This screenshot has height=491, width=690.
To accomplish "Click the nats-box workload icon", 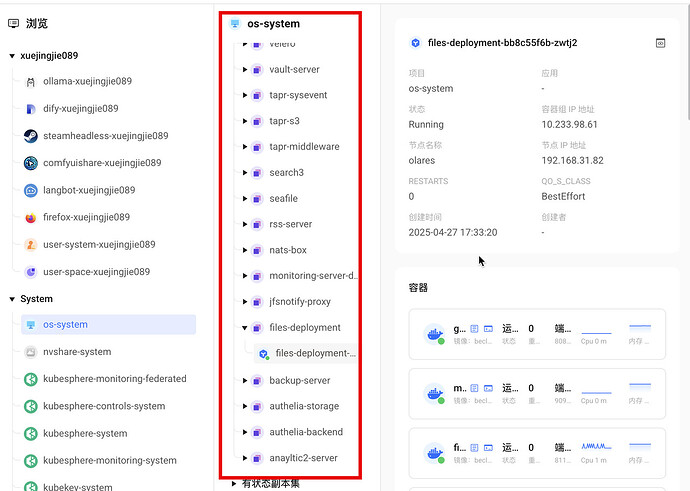I will [257, 250].
